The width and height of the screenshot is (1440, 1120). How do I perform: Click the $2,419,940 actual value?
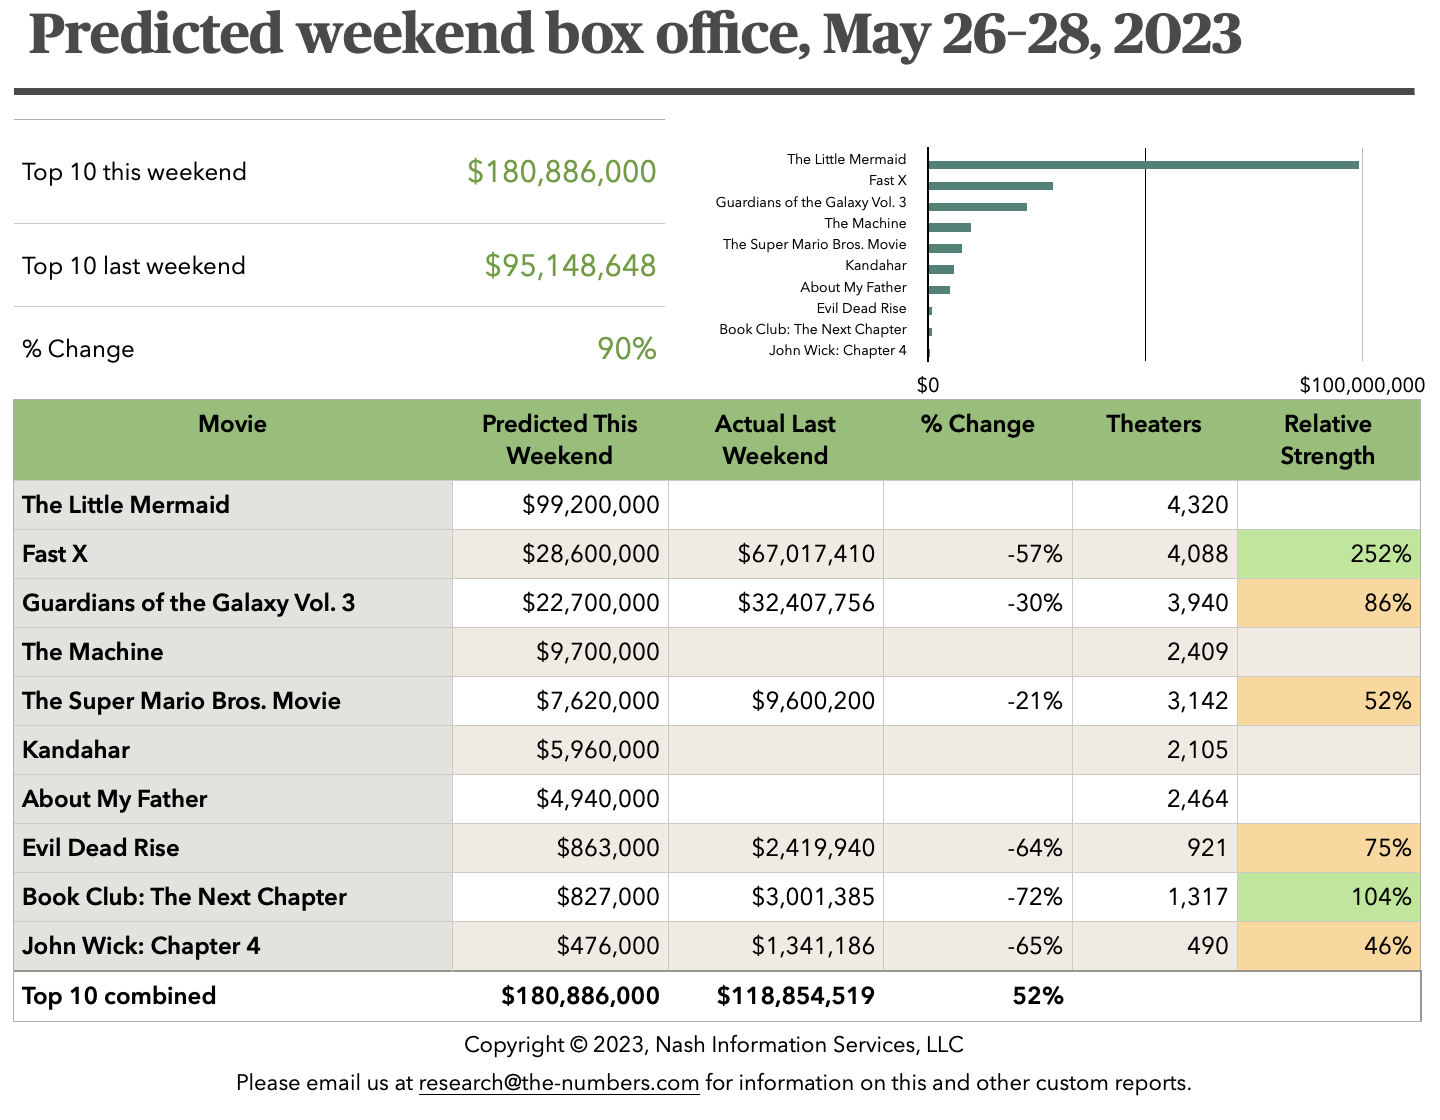click(x=813, y=848)
